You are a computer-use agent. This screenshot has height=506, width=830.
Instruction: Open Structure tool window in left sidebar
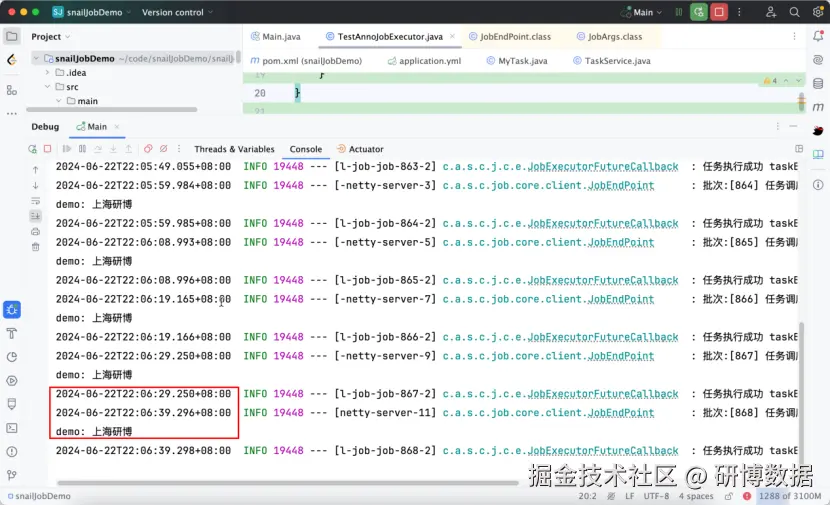click(12, 91)
